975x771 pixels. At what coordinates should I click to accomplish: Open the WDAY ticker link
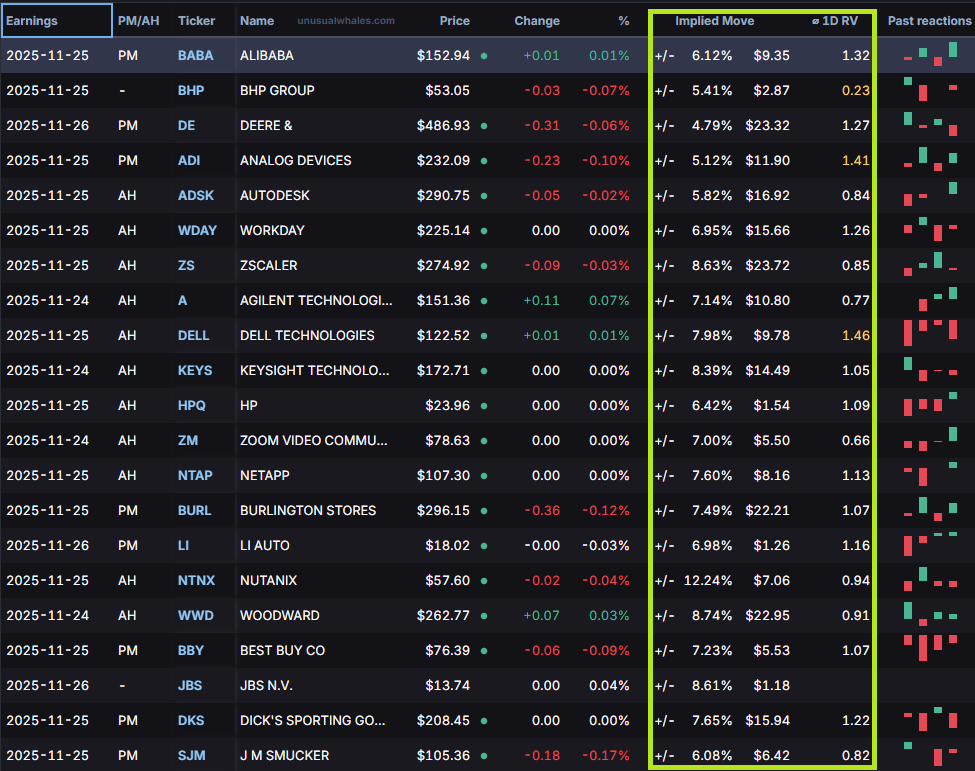197,230
